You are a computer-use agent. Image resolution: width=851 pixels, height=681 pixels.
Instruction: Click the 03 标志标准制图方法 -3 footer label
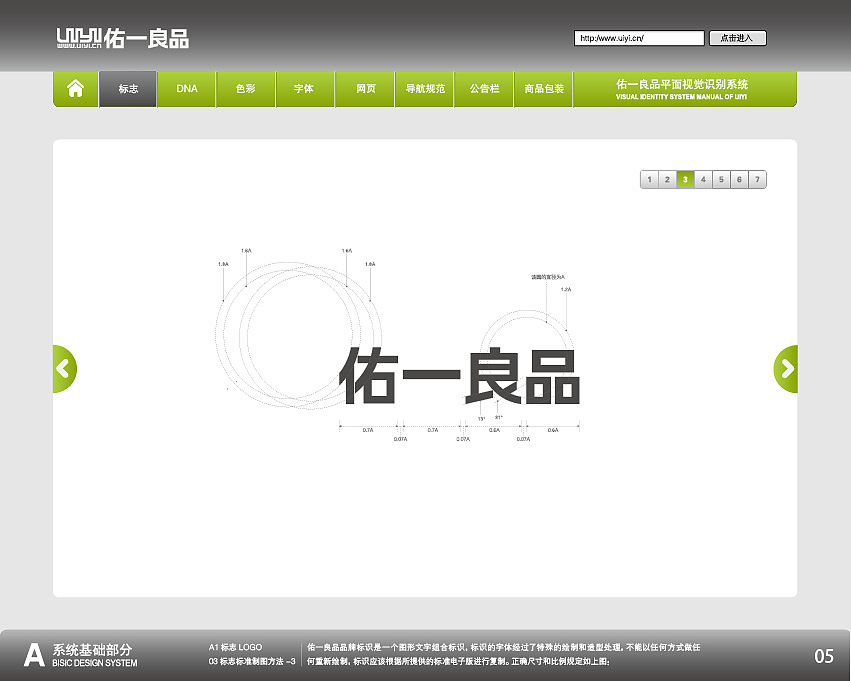(252, 661)
